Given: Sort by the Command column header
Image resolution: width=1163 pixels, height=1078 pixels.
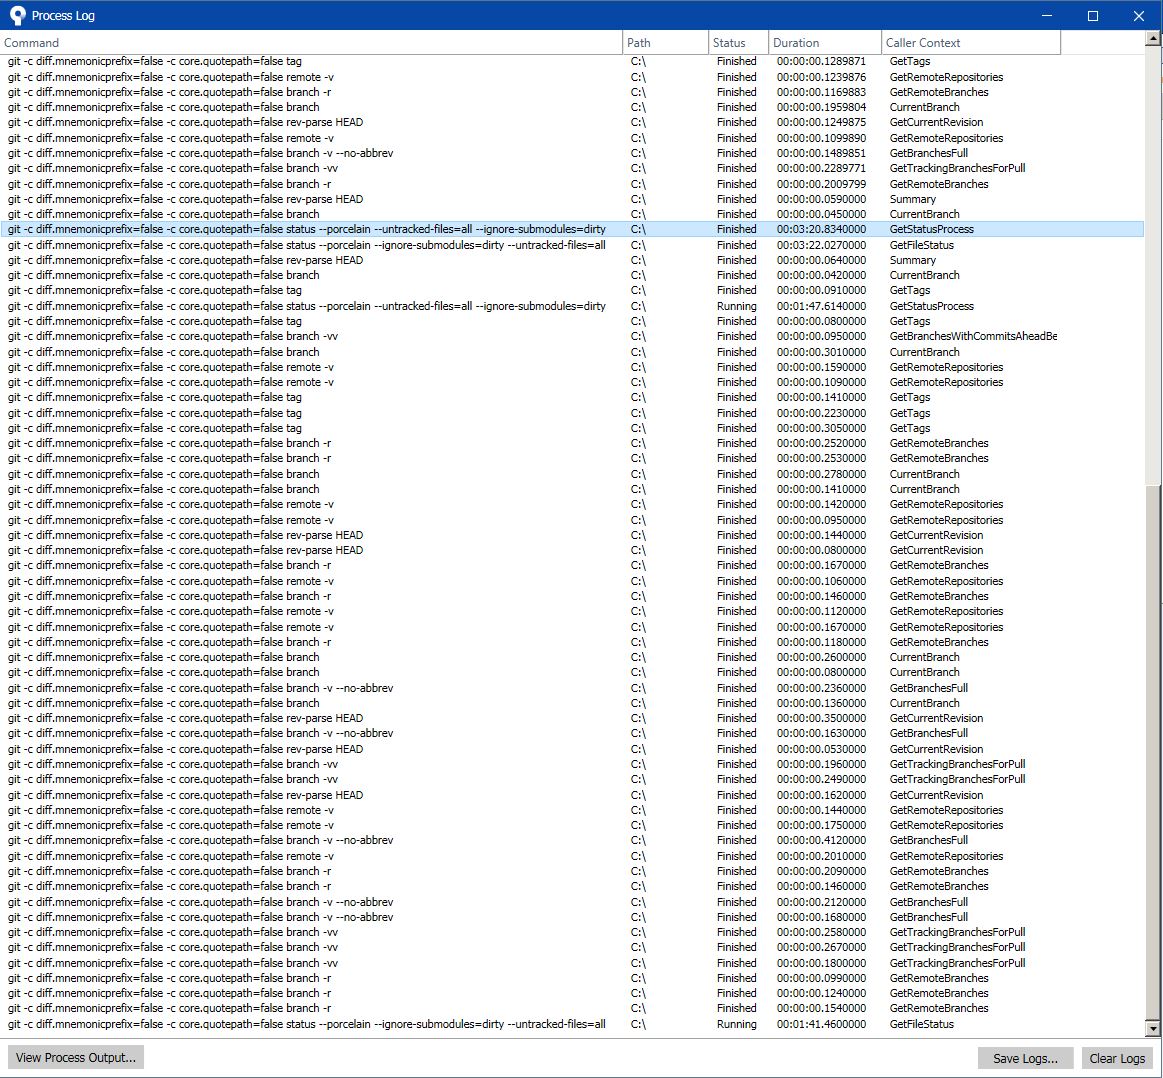Looking at the screenshot, I should tap(300, 43).
